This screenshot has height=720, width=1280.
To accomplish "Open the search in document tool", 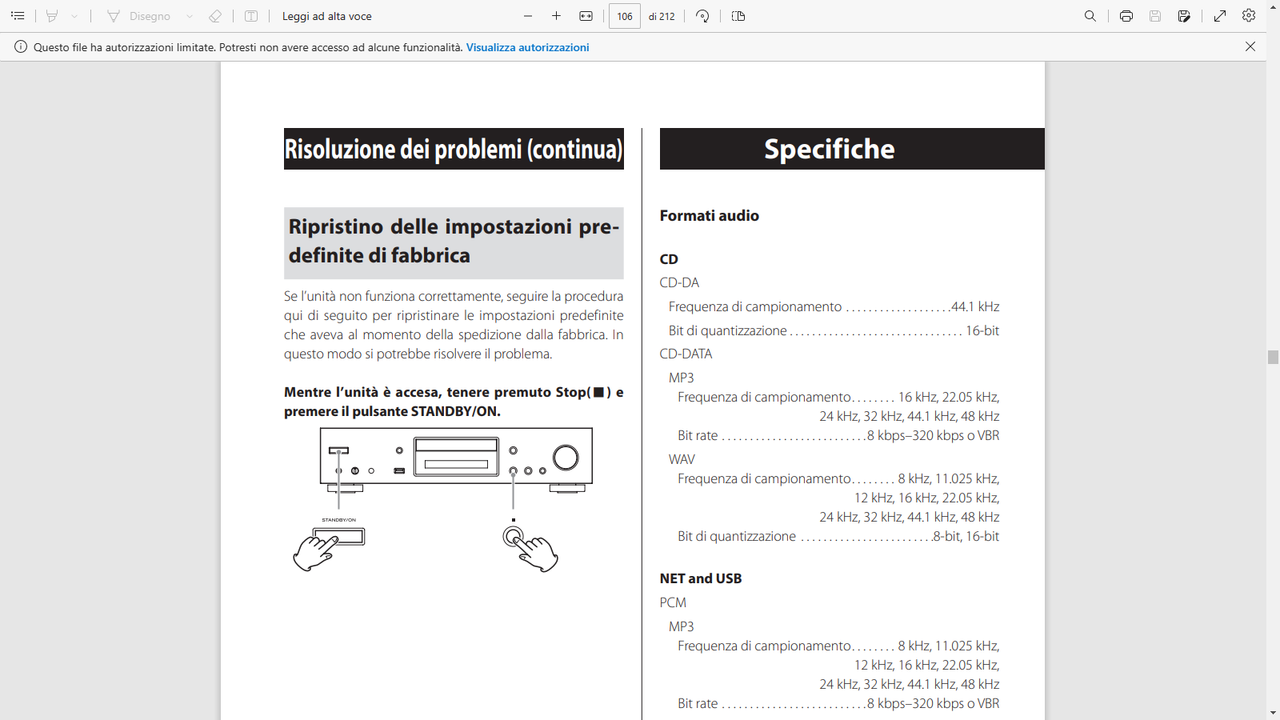I will coord(1091,16).
